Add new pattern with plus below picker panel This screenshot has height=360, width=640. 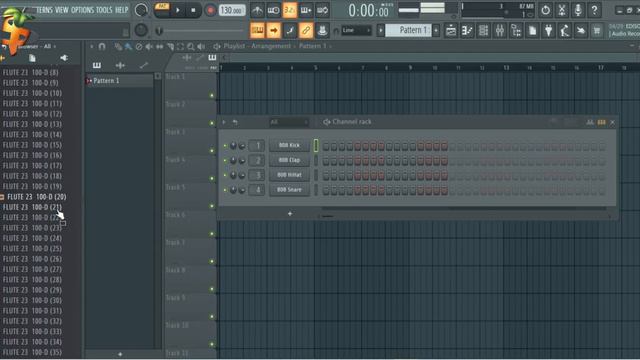[x=120, y=354]
